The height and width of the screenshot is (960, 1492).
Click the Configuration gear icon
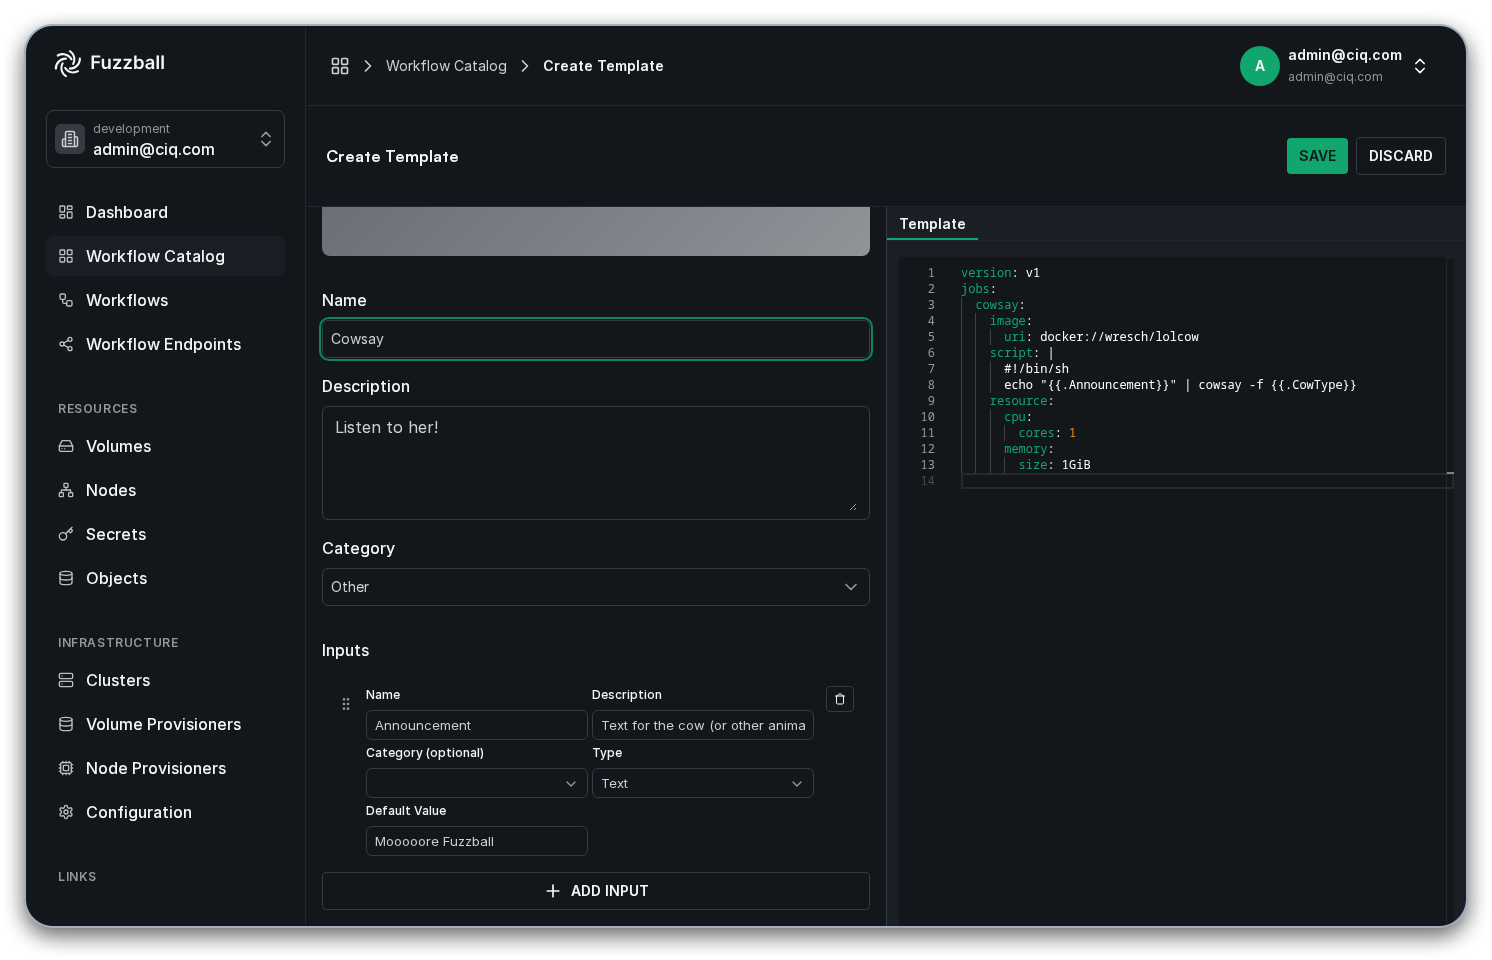coord(66,812)
